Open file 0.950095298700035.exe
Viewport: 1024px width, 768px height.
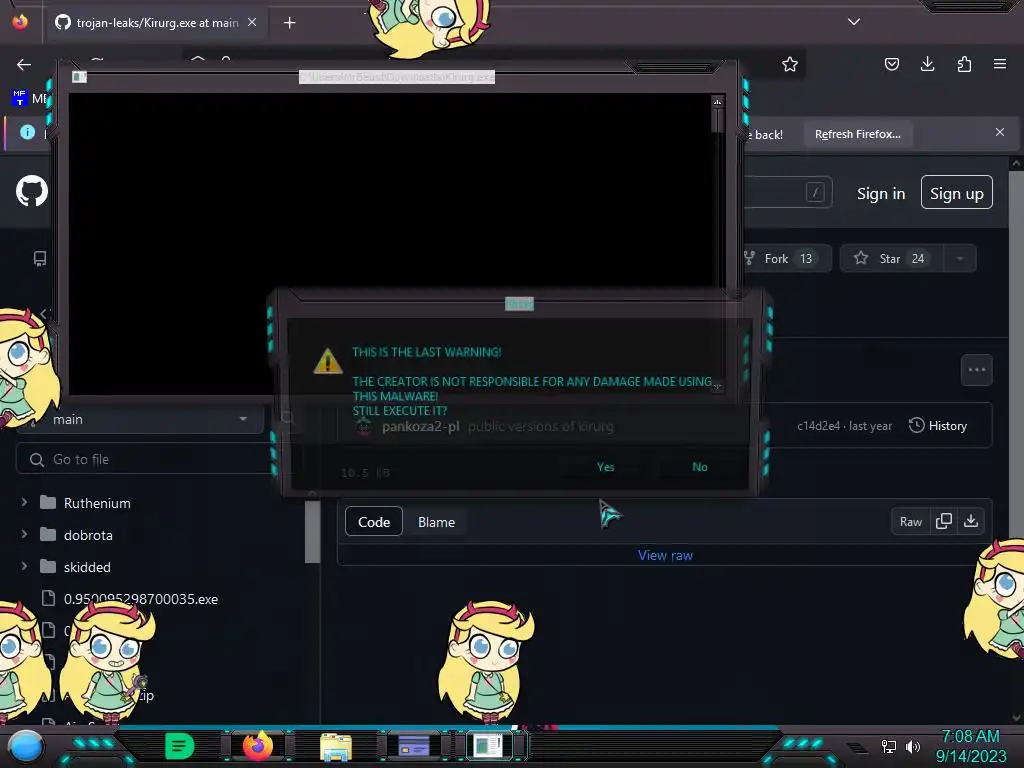(x=140, y=599)
